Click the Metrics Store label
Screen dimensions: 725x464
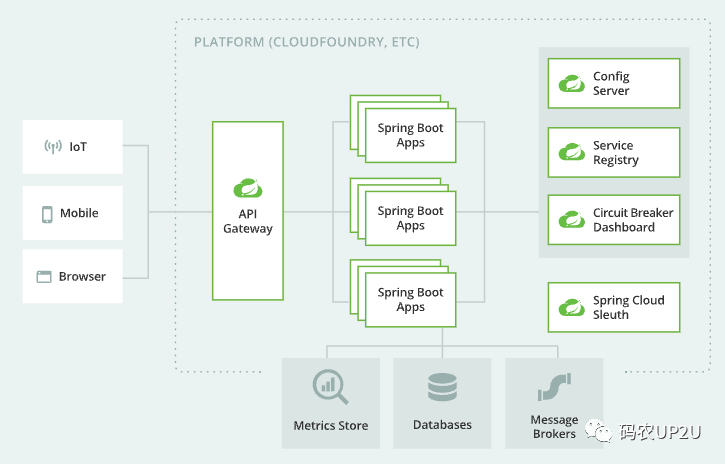[331, 425]
